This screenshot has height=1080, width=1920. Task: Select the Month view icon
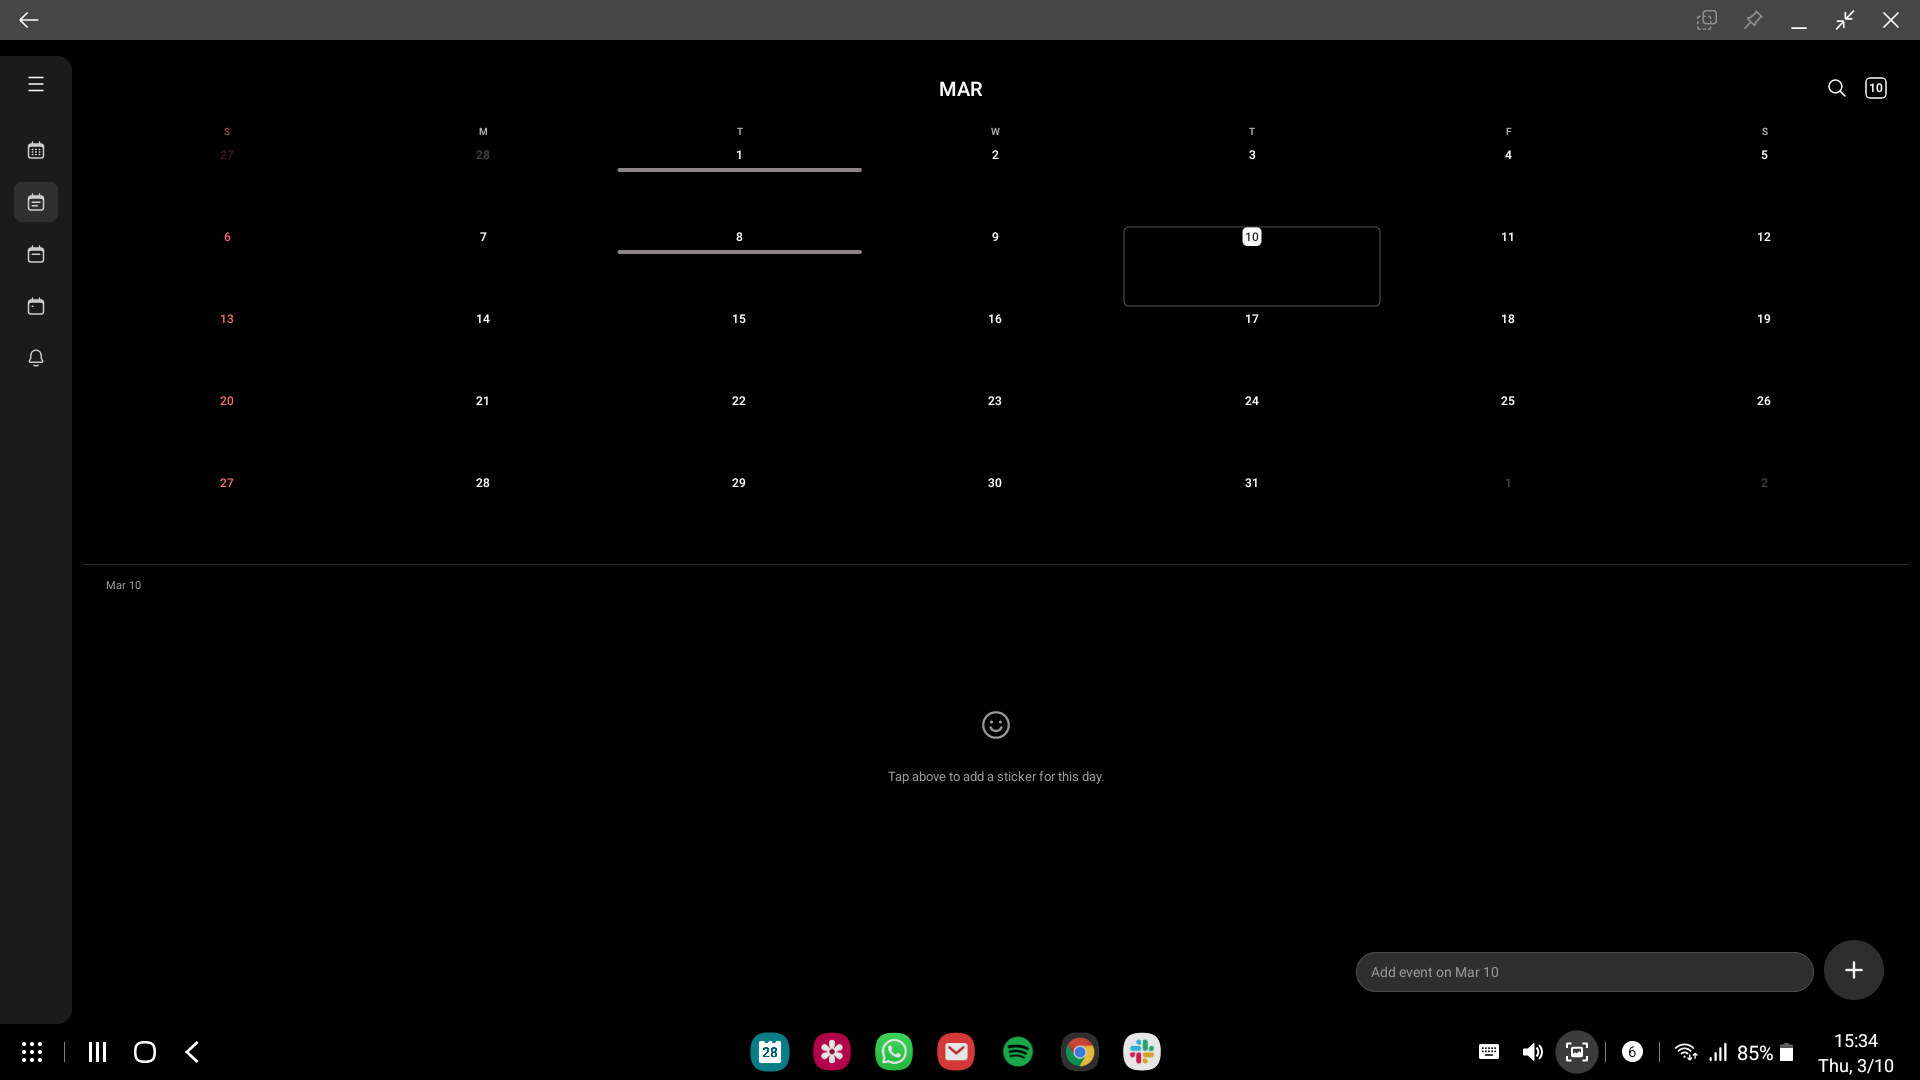[x=36, y=203]
